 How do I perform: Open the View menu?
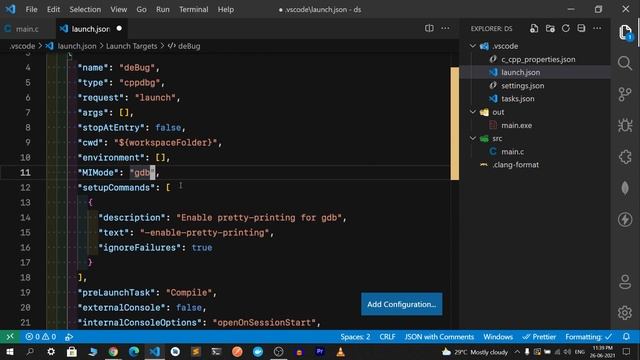(x=118, y=9)
